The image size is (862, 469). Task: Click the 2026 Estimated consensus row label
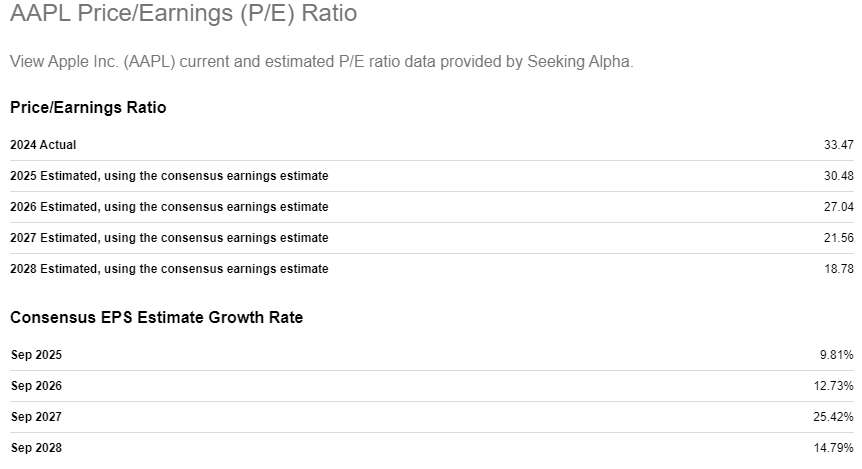[169, 207]
